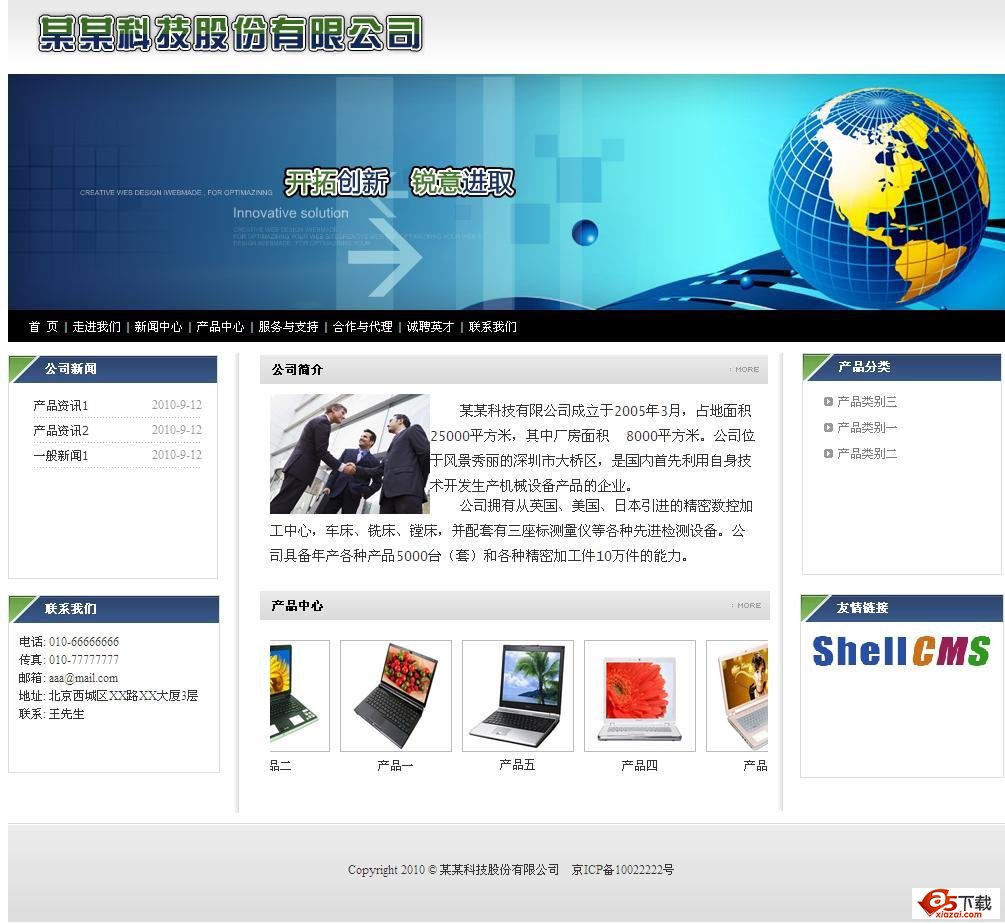Click the business handshake photo
This screenshot has width=1005, height=924.
click(x=350, y=454)
